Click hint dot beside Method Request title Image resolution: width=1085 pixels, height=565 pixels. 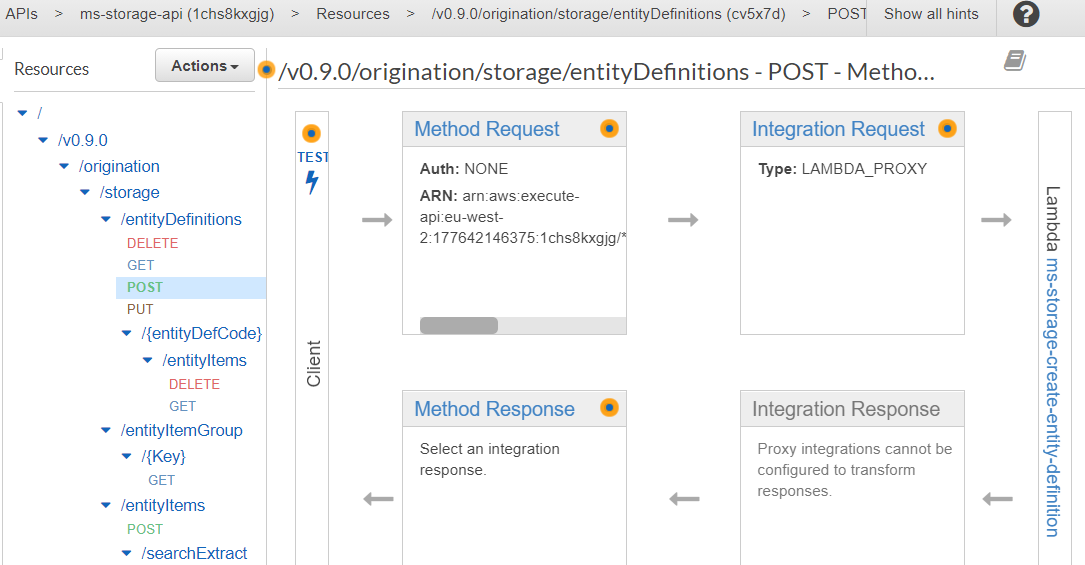click(x=609, y=128)
